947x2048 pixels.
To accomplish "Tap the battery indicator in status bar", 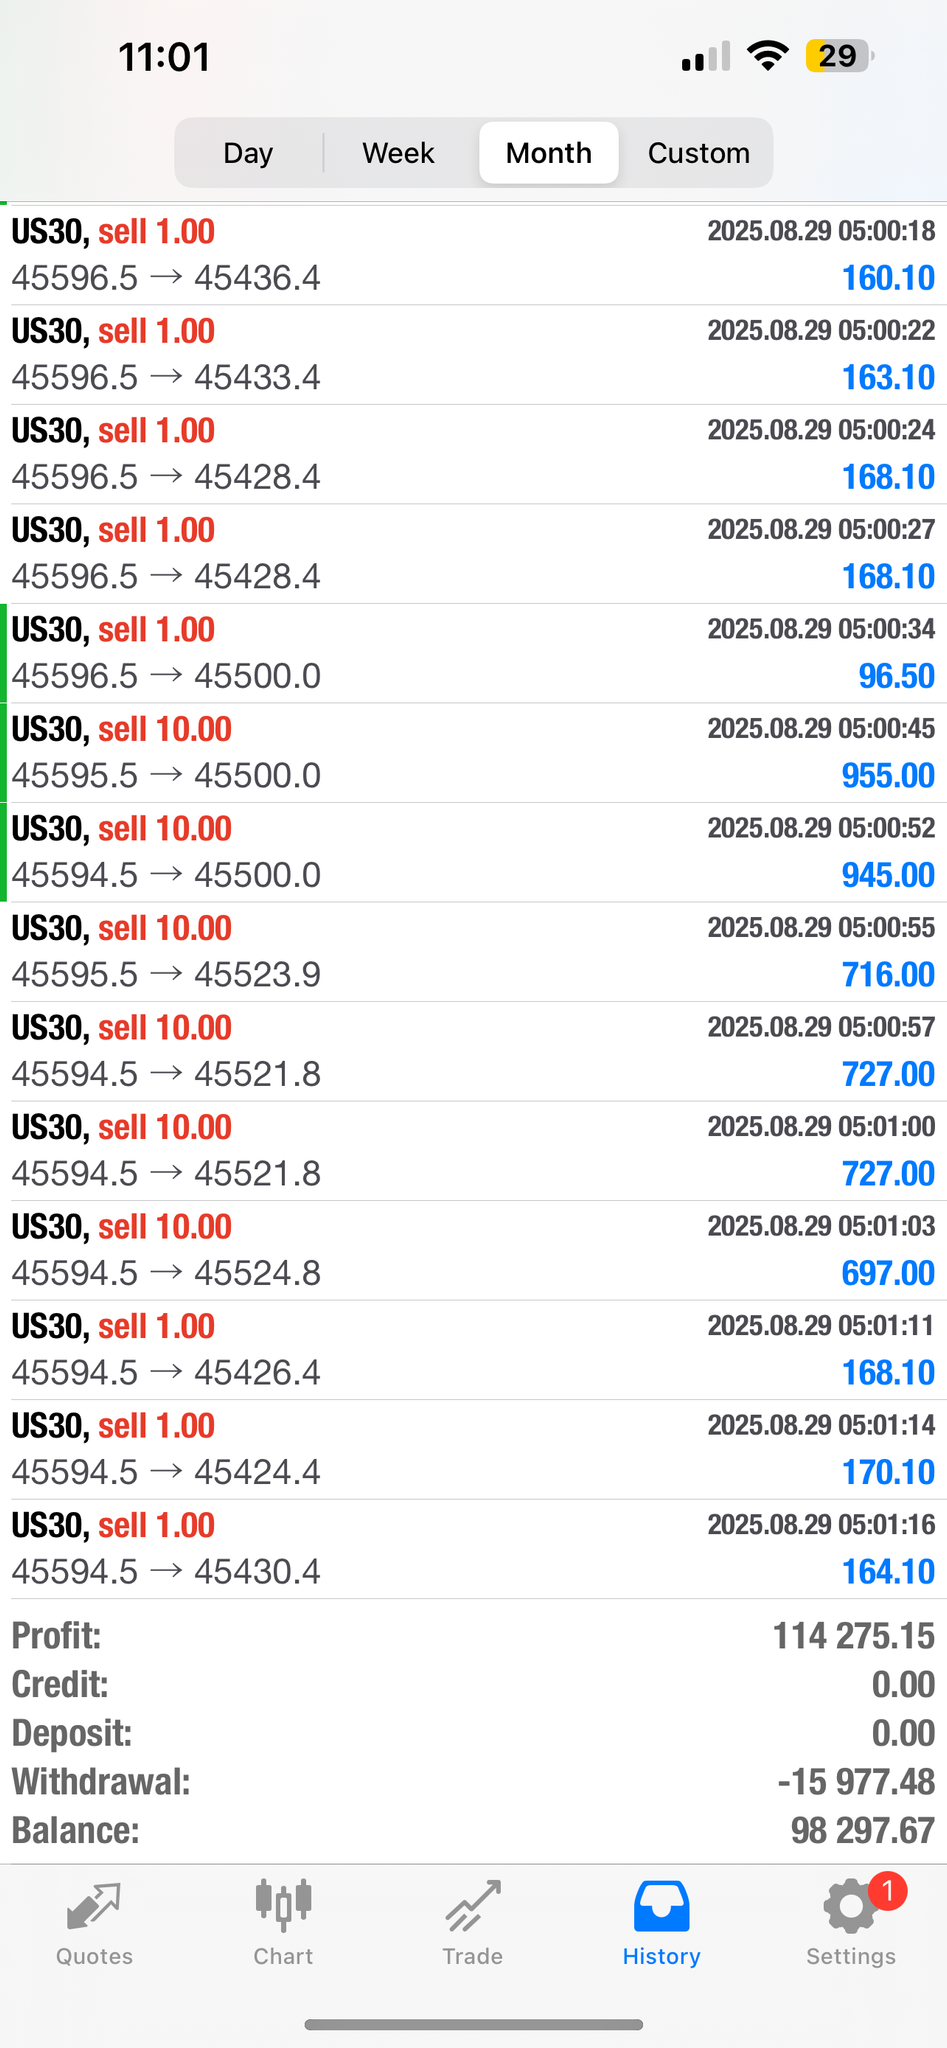I will click(x=839, y=56).
